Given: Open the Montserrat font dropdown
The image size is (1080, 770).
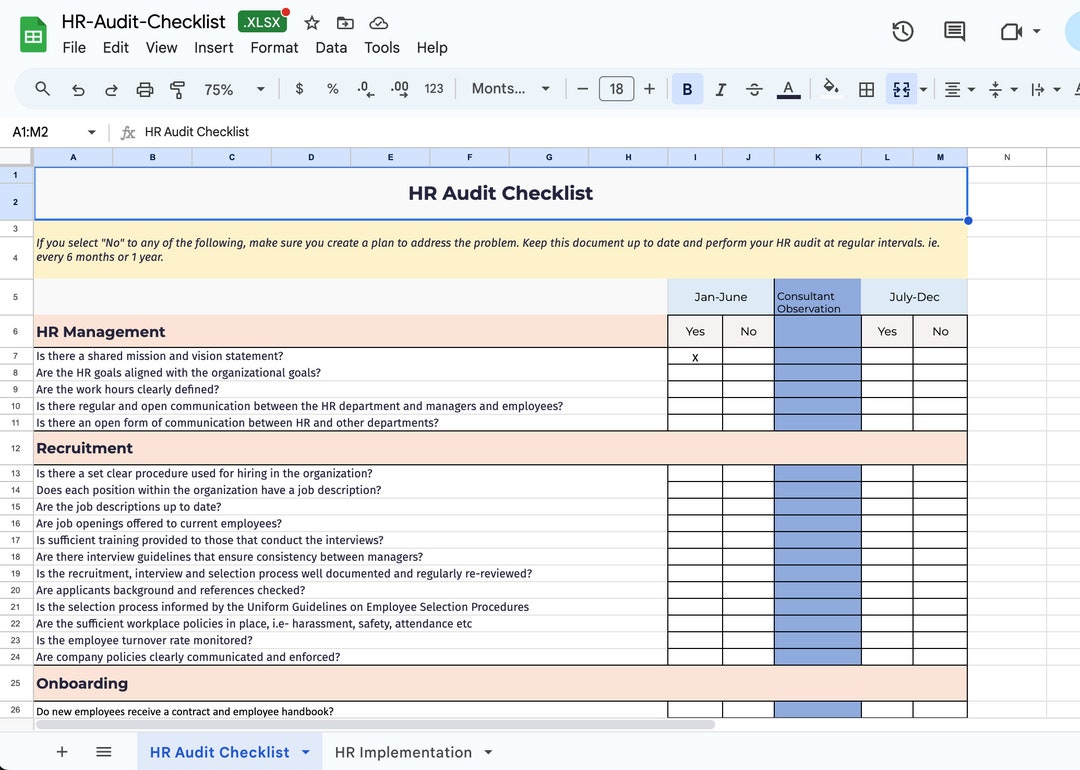Looking at the screenshot, I should coord(510,88).
